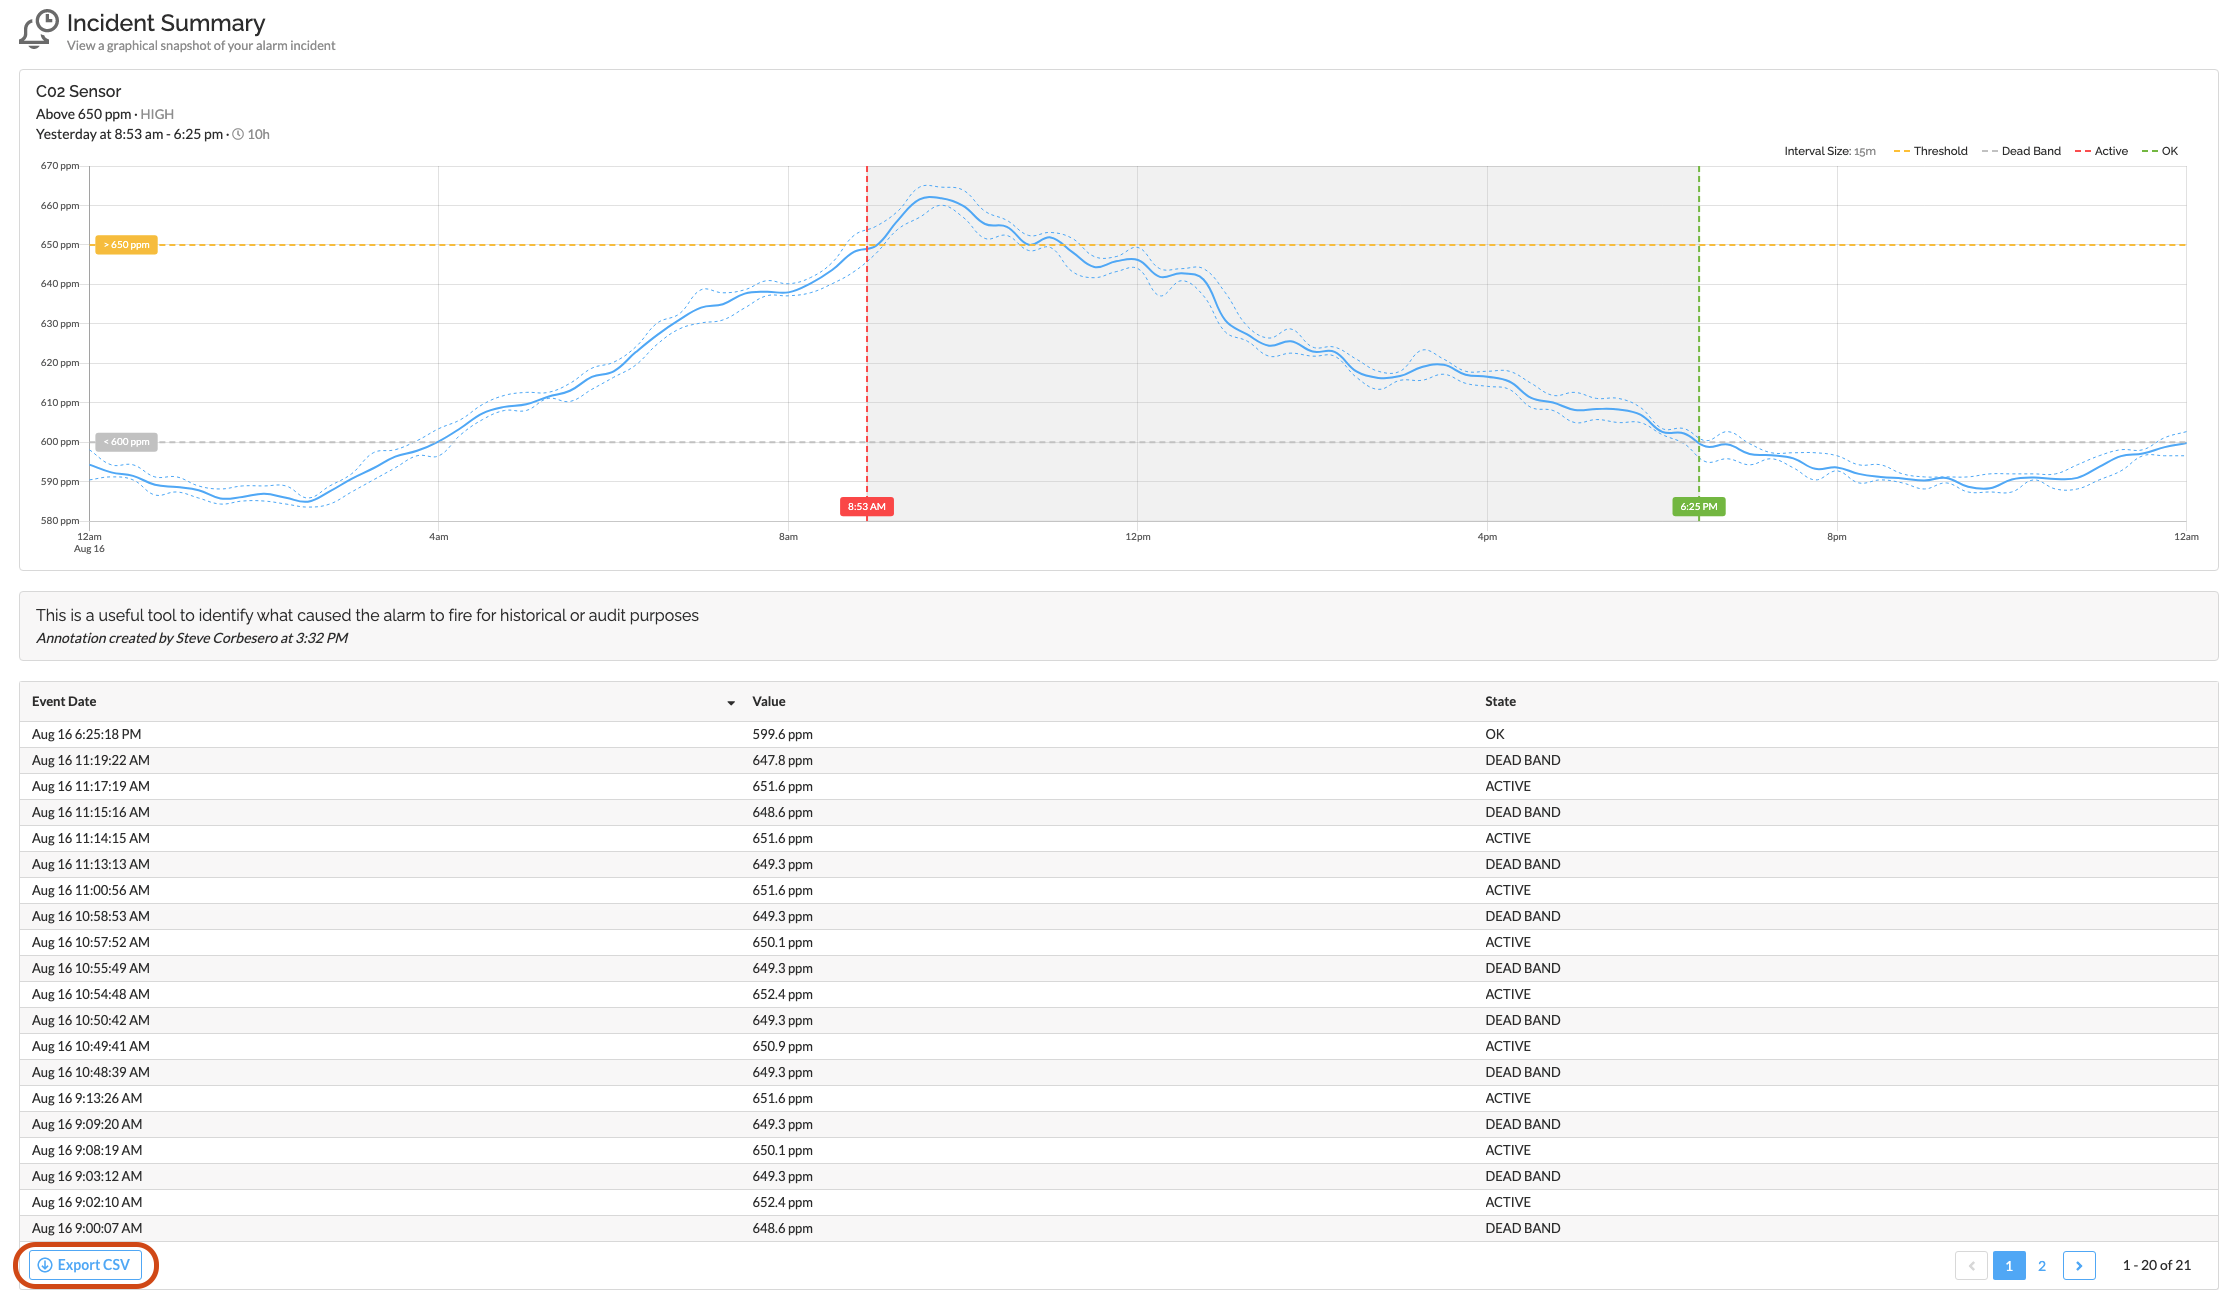Viewport: 2226px width, 1296px height.
Task: Select the Aug 16 10:58:53 AM event
Action: 1118,916
